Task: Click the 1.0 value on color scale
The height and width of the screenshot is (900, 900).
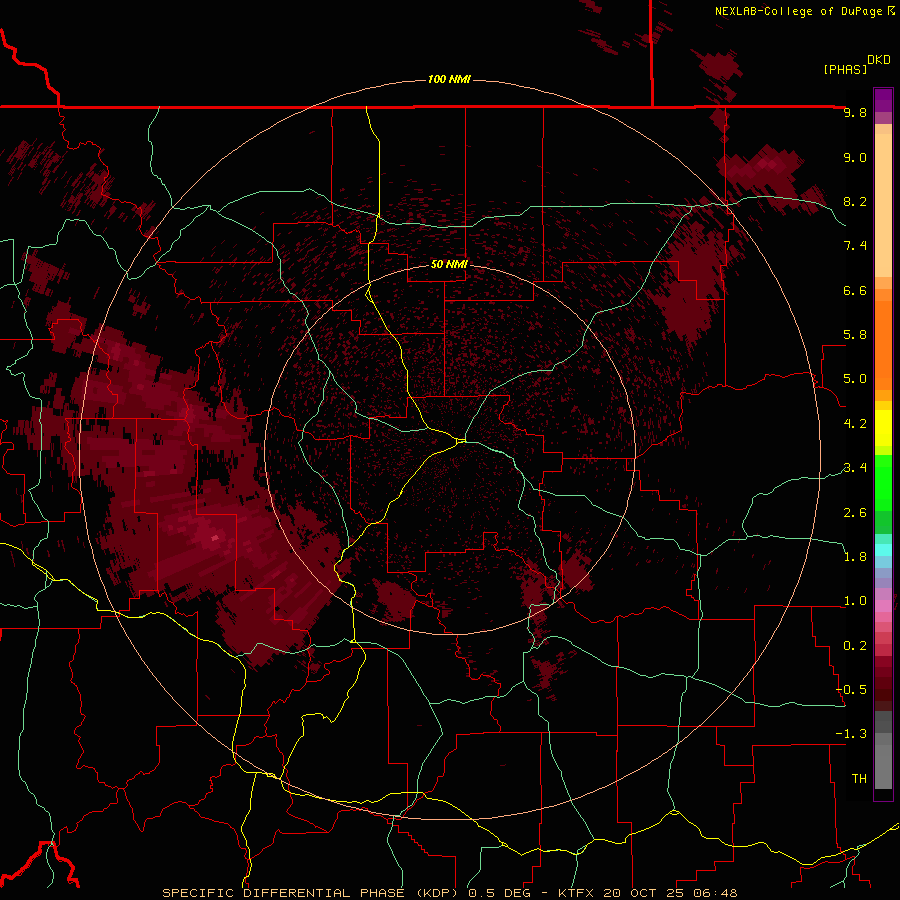Action: [855, 601]
